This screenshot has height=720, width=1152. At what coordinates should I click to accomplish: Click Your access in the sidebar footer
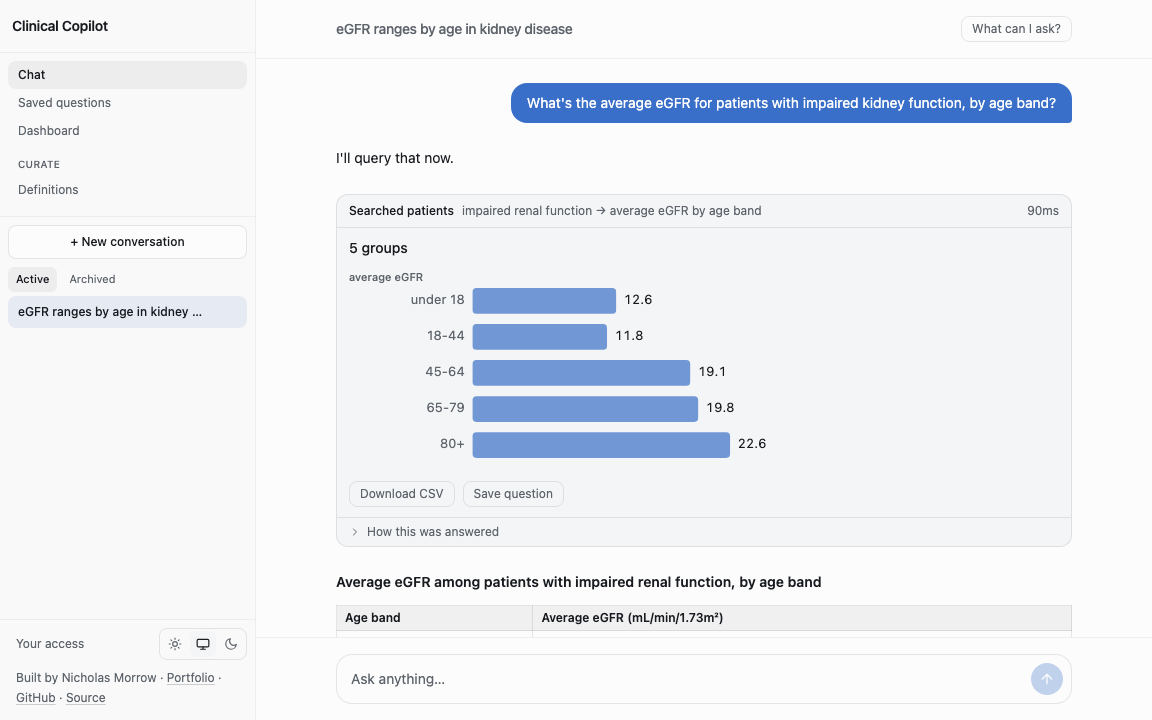50,644
